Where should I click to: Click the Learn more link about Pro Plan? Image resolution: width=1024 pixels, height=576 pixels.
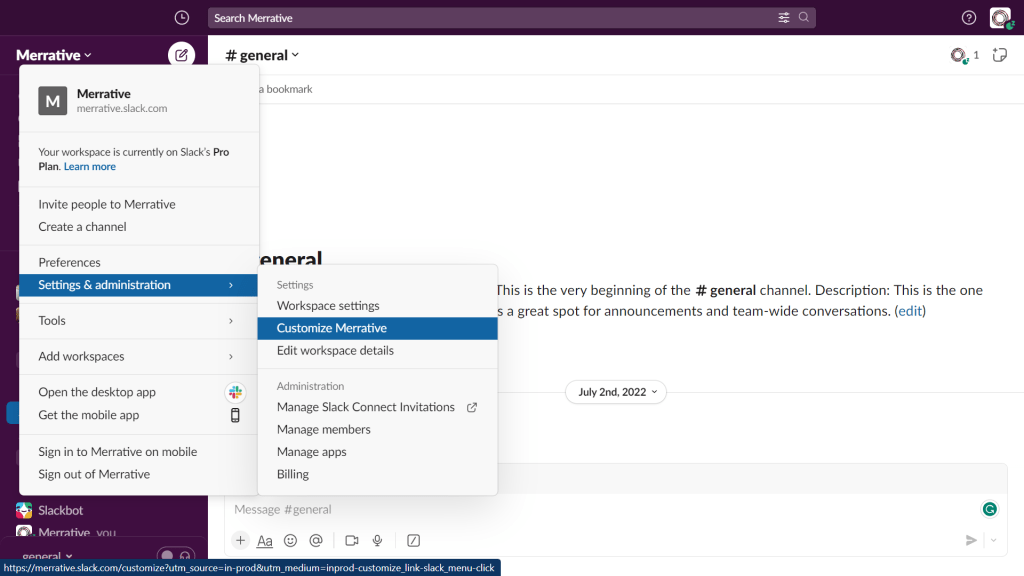(89, 166)
